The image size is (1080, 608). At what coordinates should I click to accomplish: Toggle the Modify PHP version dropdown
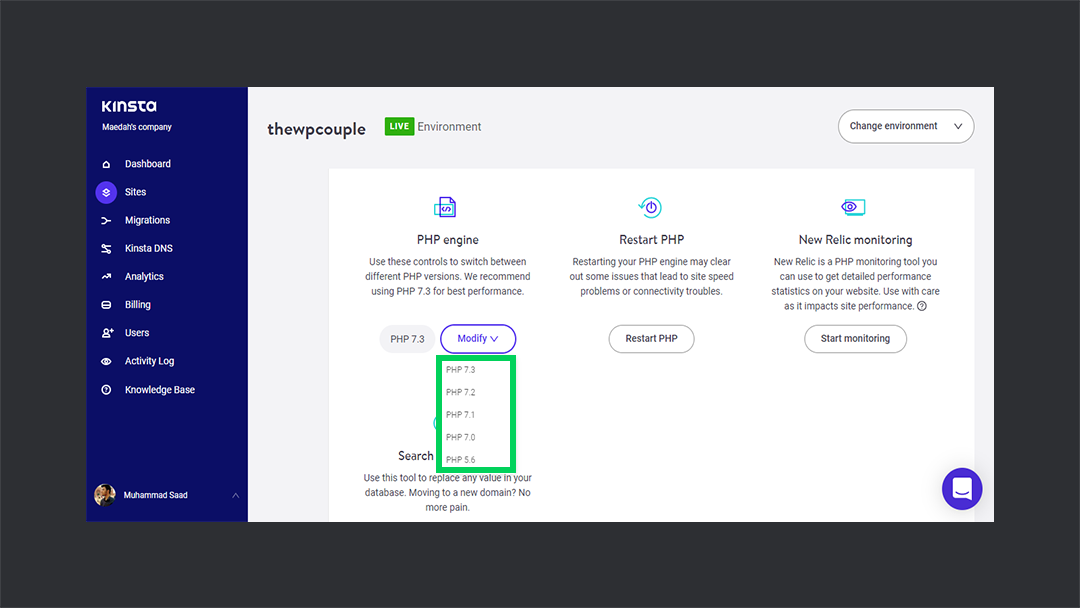[x=478, y=339]
